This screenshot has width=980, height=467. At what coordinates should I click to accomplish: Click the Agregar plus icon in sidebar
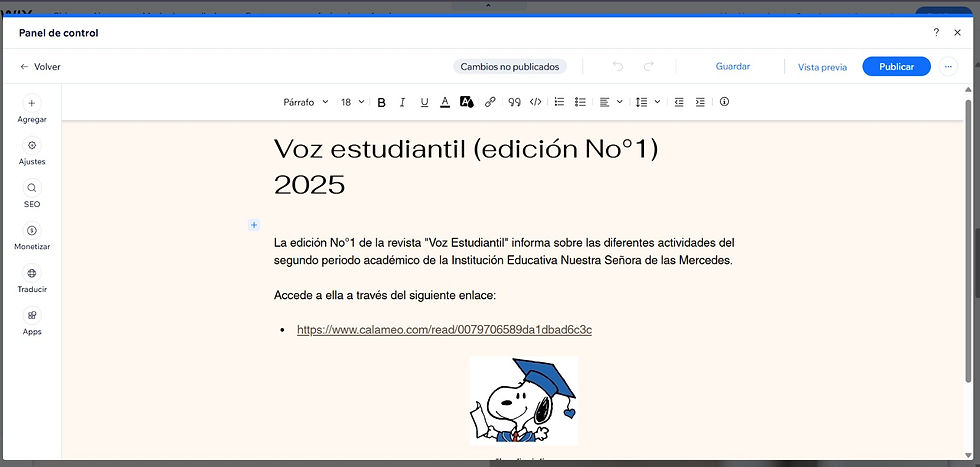[x=32, y=103]
